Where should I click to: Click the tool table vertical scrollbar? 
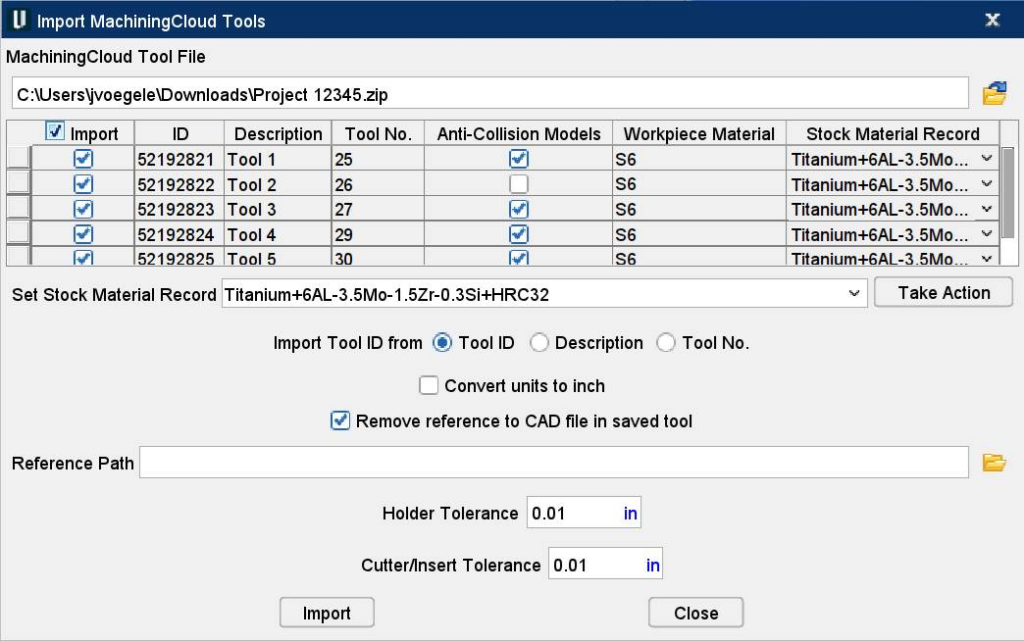pos(1008,193)
